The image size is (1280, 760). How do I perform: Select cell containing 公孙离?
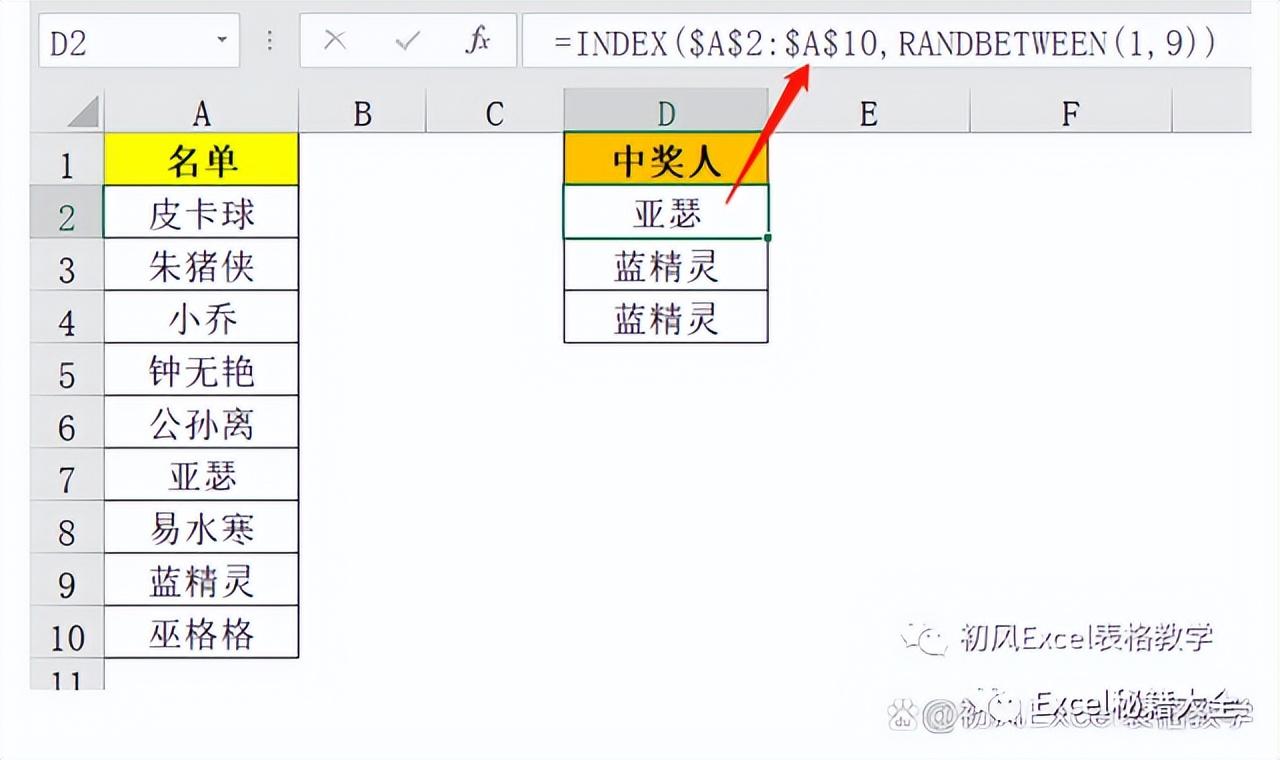(x=201, y=423)
